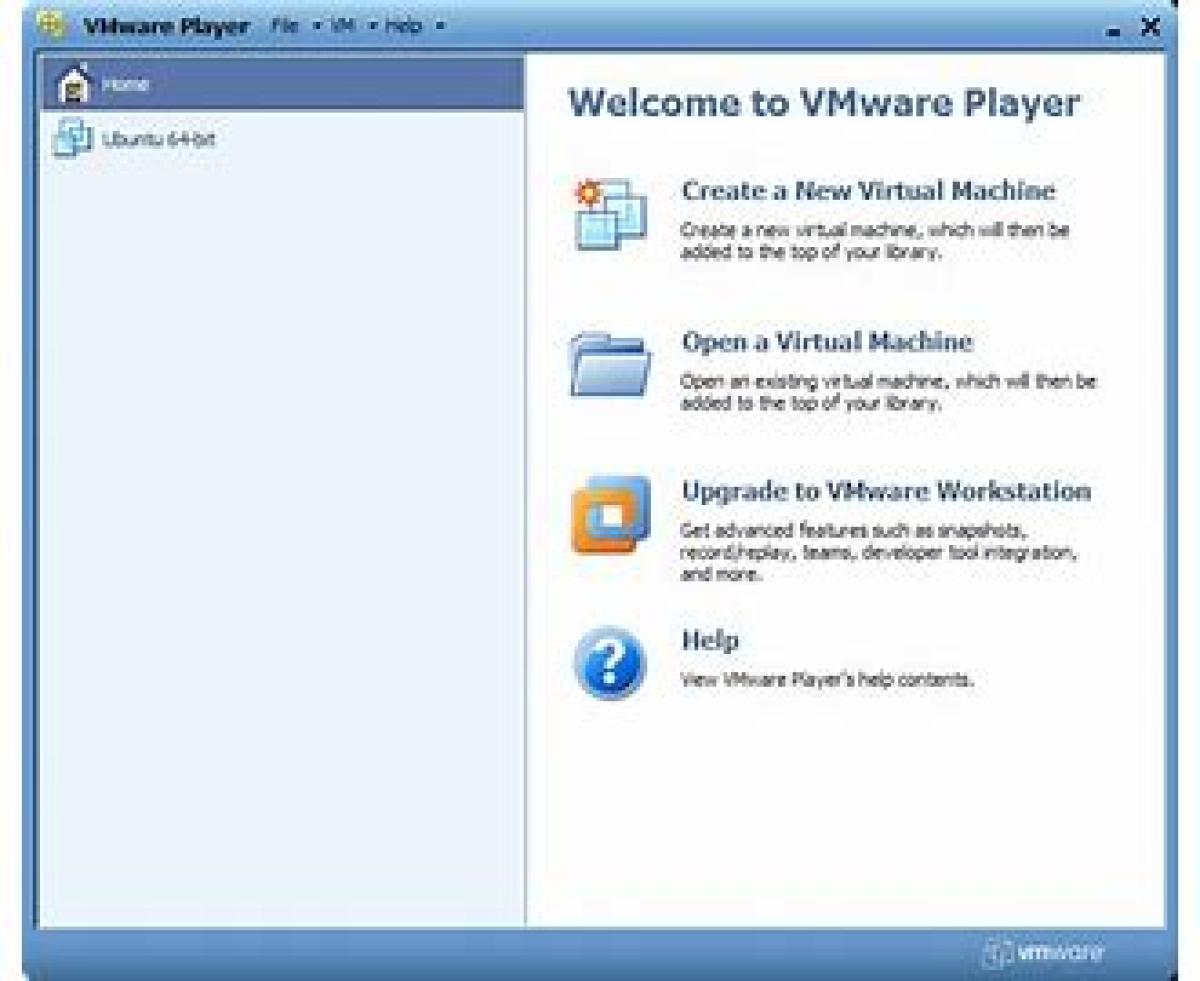Click the Create a New Virtual Machine icon

click(610, 213)
